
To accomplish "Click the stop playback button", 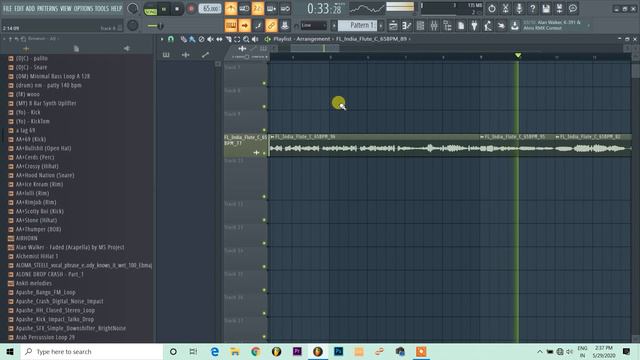I will click(x=177, y=9).
